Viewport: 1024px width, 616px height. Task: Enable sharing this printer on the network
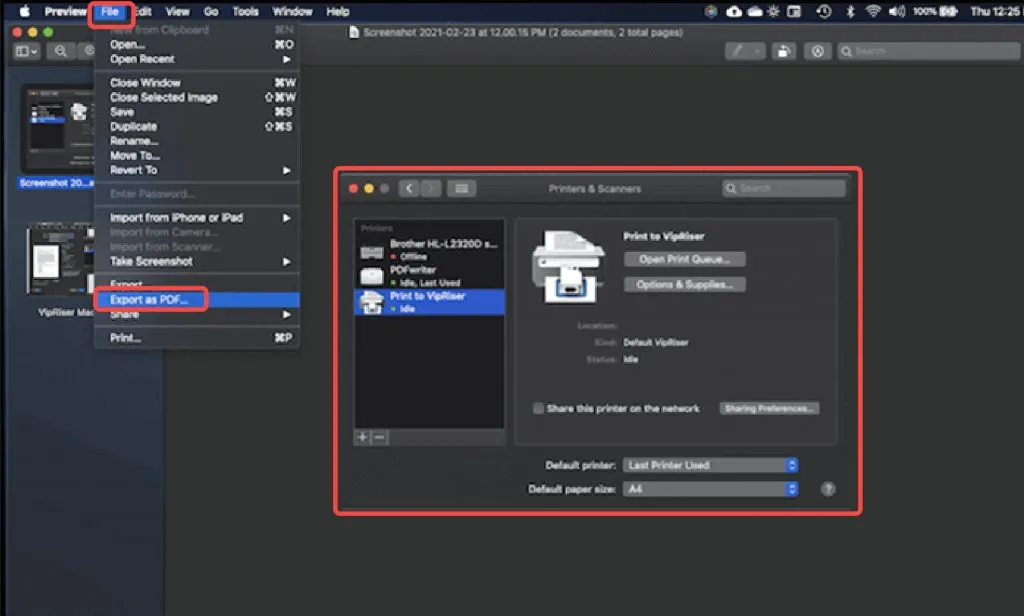pyautogui.click(x=537, y=408)
